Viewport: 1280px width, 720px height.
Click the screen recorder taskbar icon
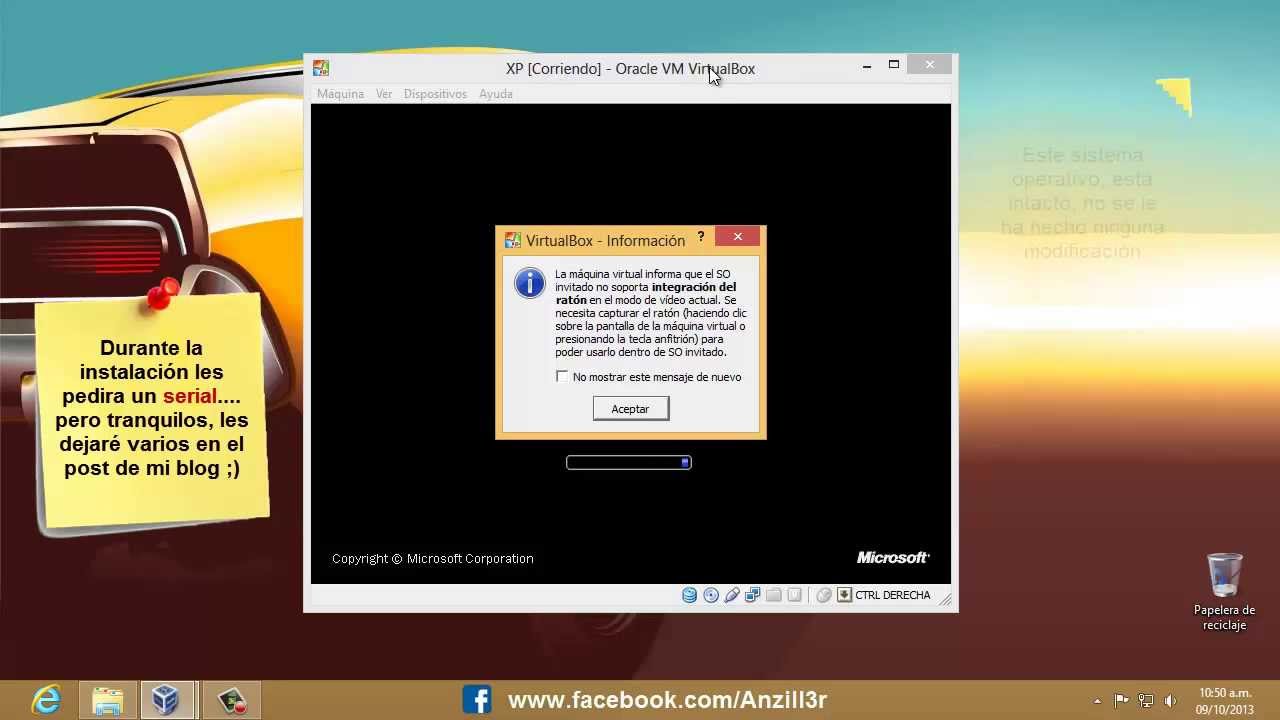(x=232, y=700)
